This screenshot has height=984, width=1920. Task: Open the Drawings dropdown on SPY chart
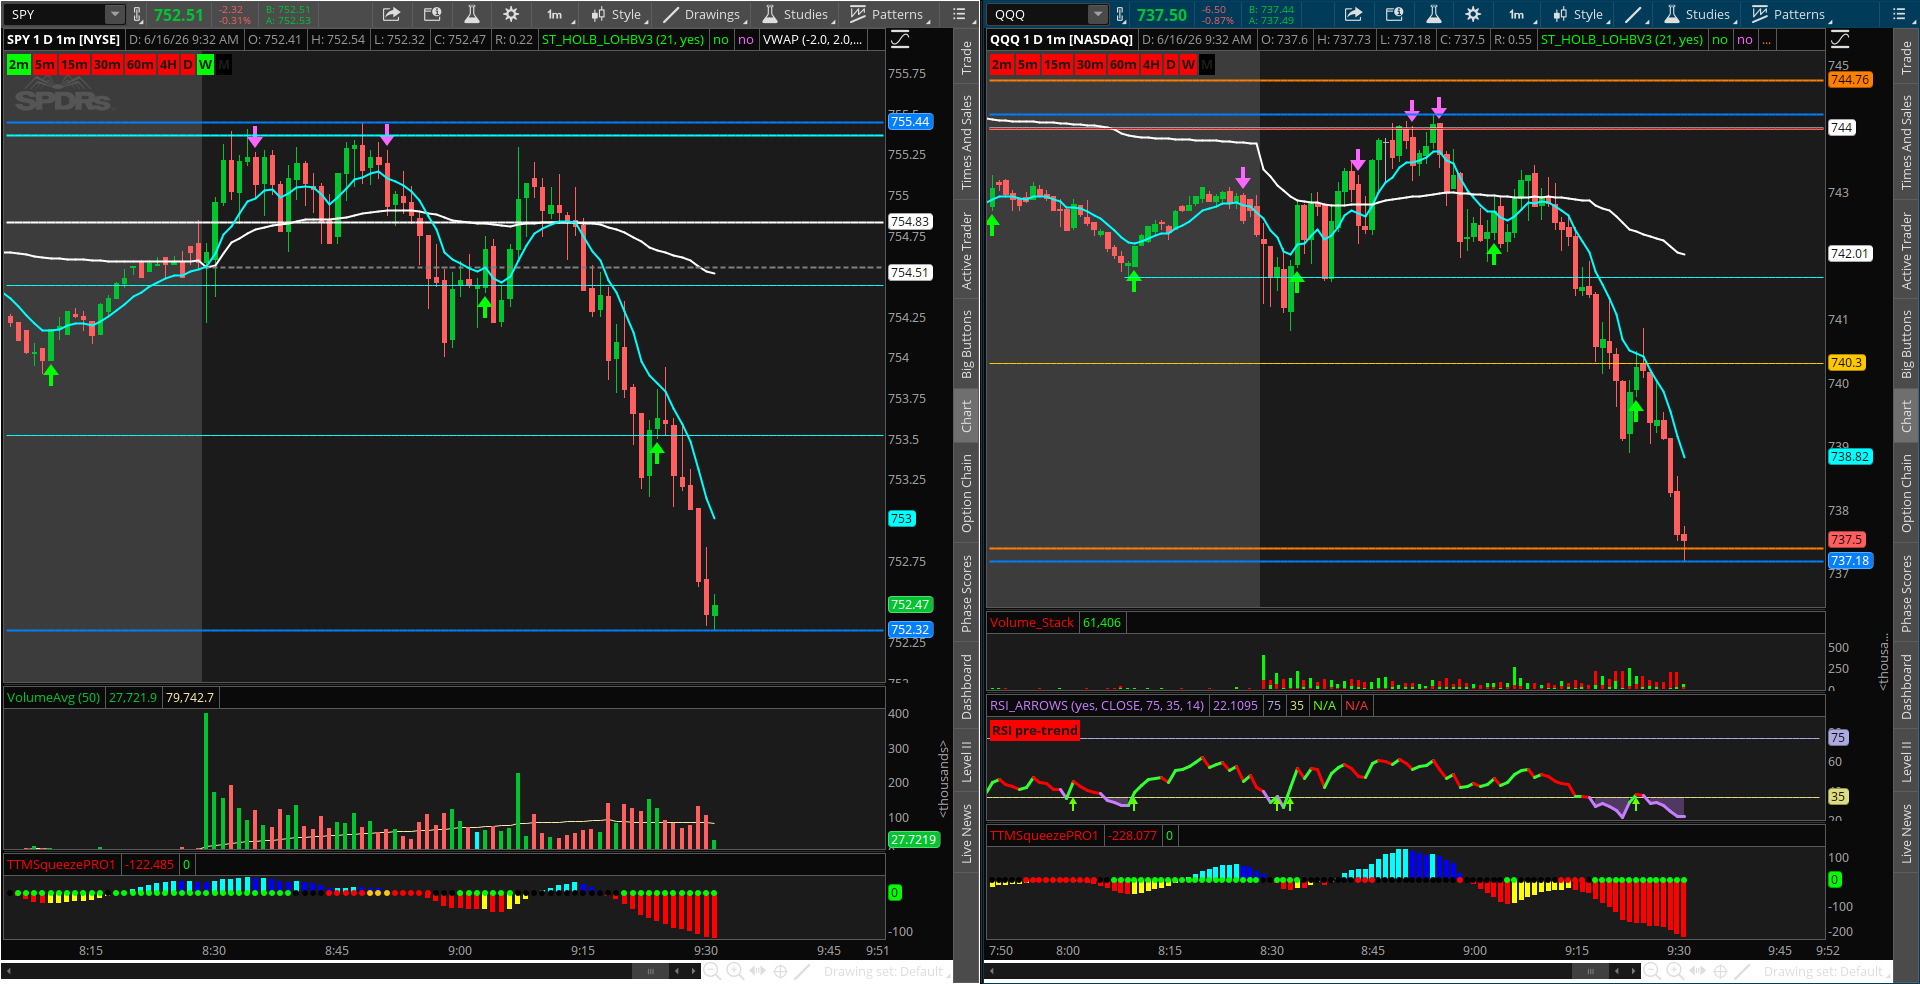704,14
